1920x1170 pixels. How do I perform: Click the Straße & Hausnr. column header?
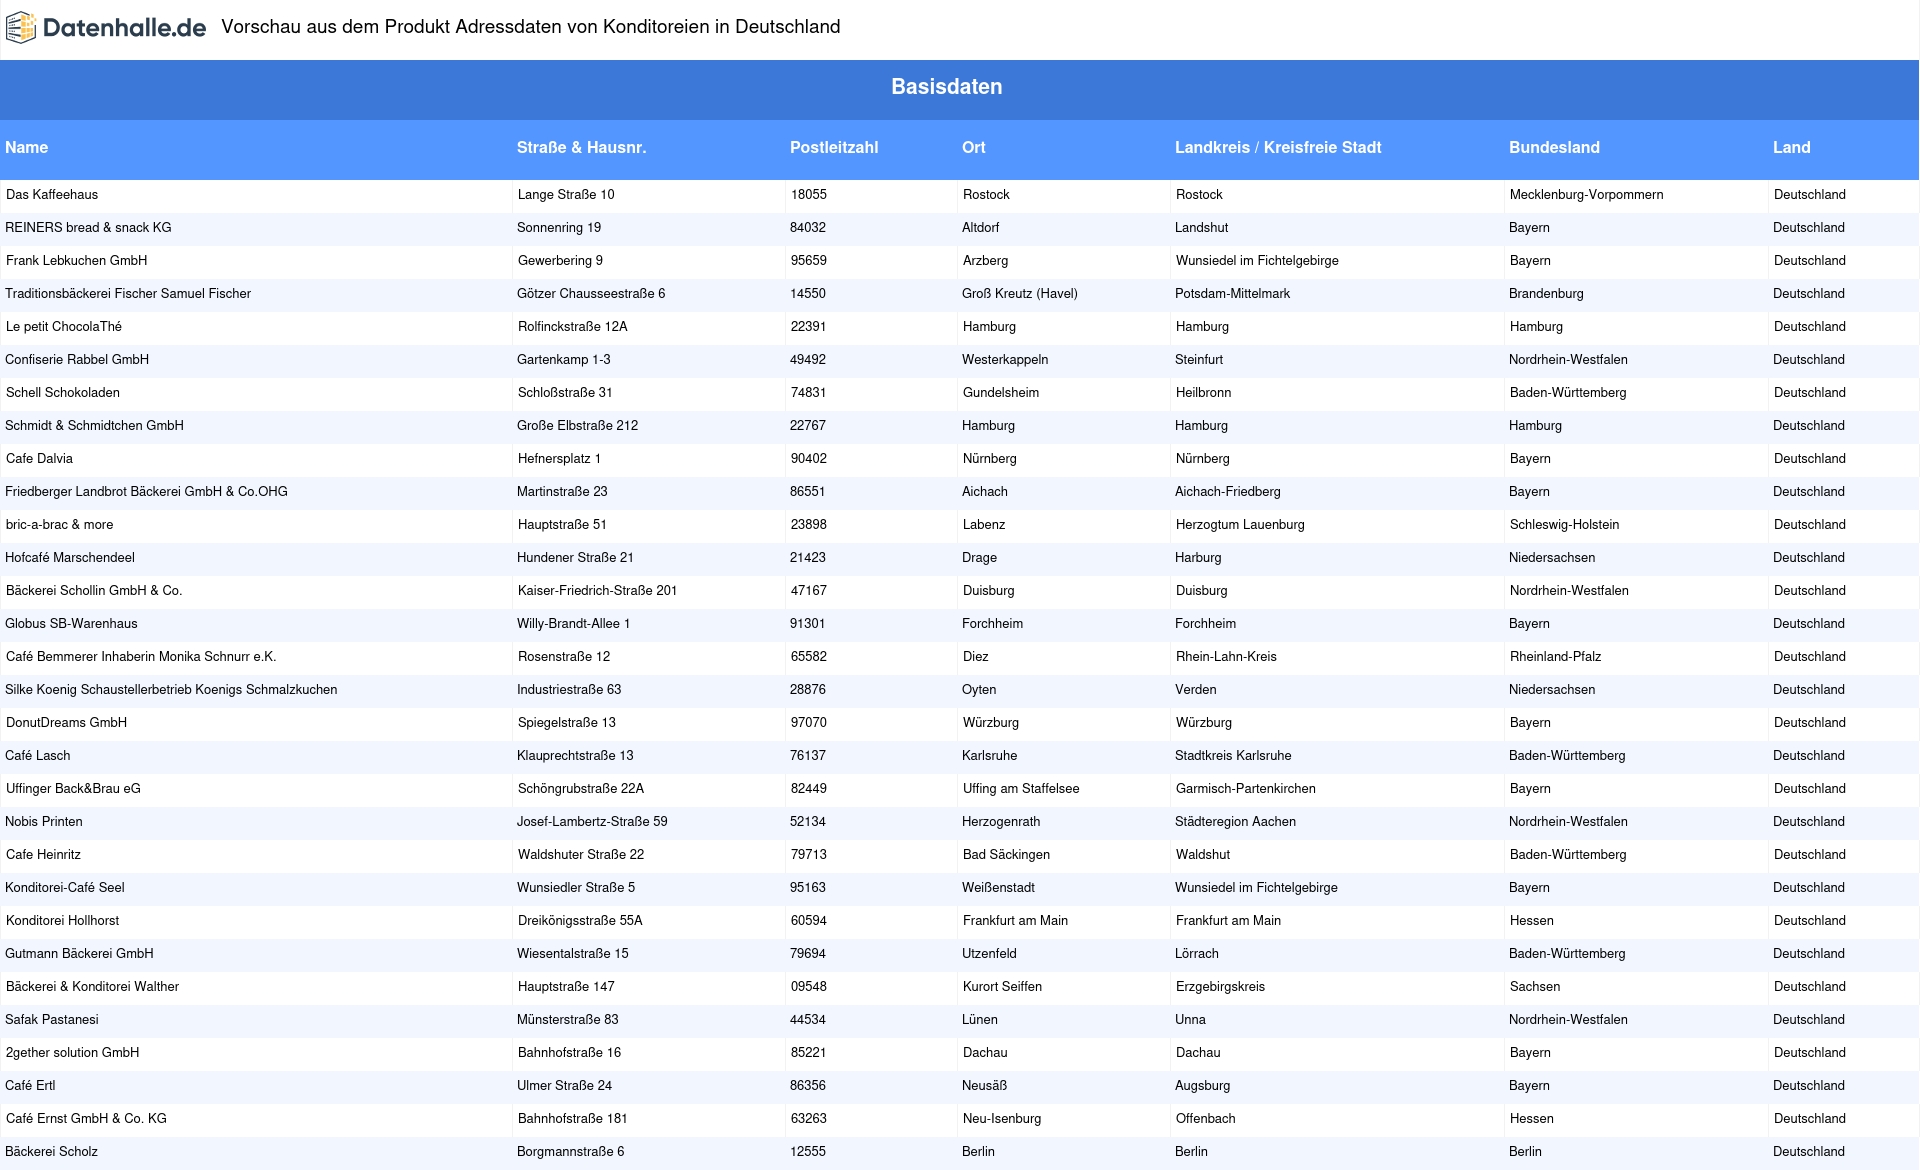tap(581, 147)
